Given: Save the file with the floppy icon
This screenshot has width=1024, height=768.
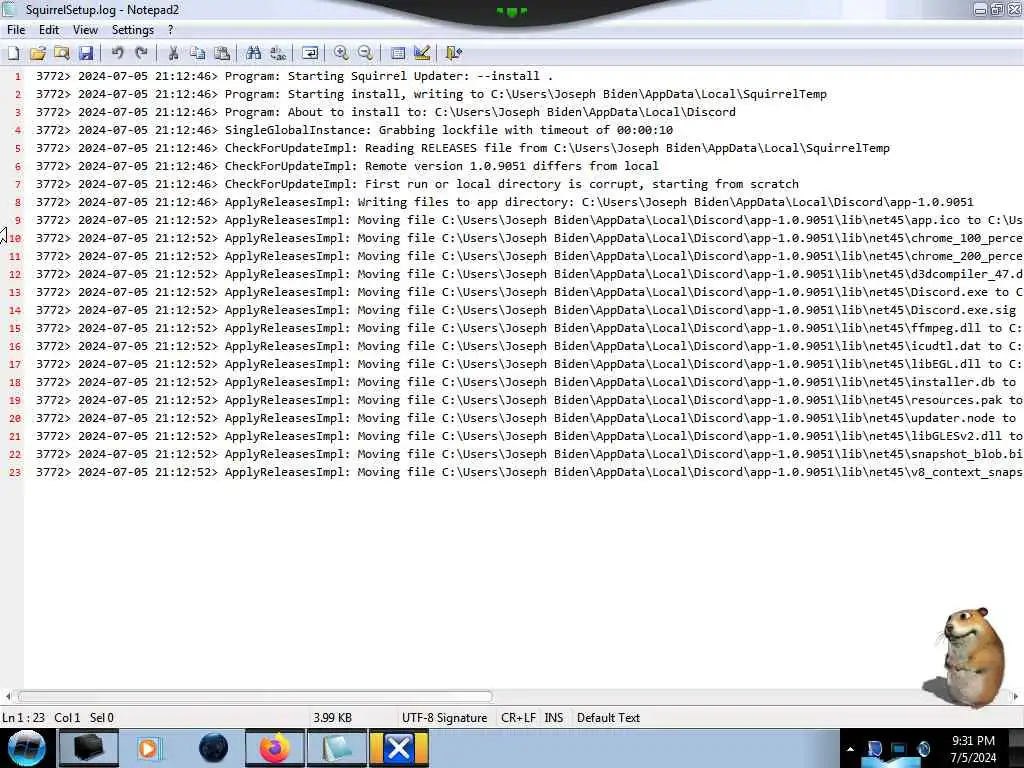Looking at the screenshot, I should click(86, 53).
